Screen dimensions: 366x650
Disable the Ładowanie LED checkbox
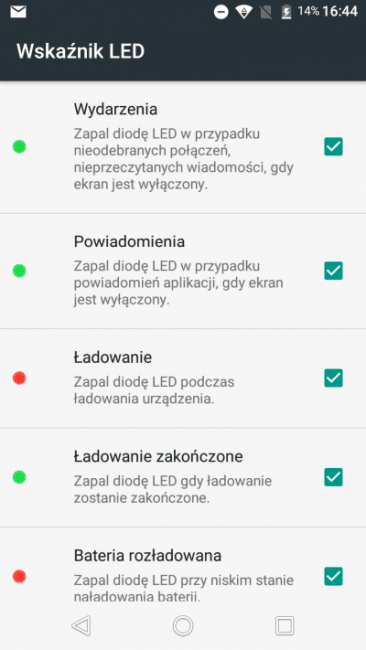[x=333, y=378]
